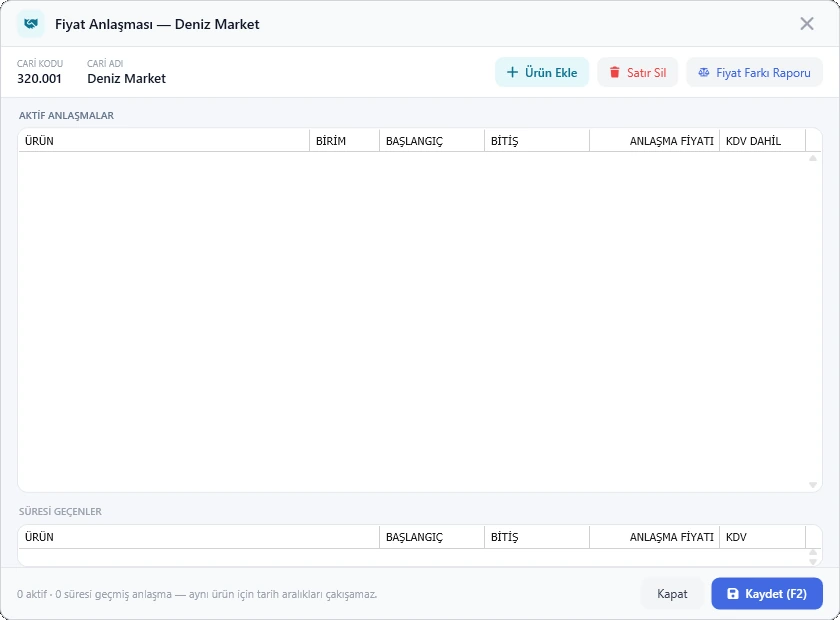Click the KDV header in Süresi Geçenler table
Screen dimensions: 840x620
coord(762,537)
